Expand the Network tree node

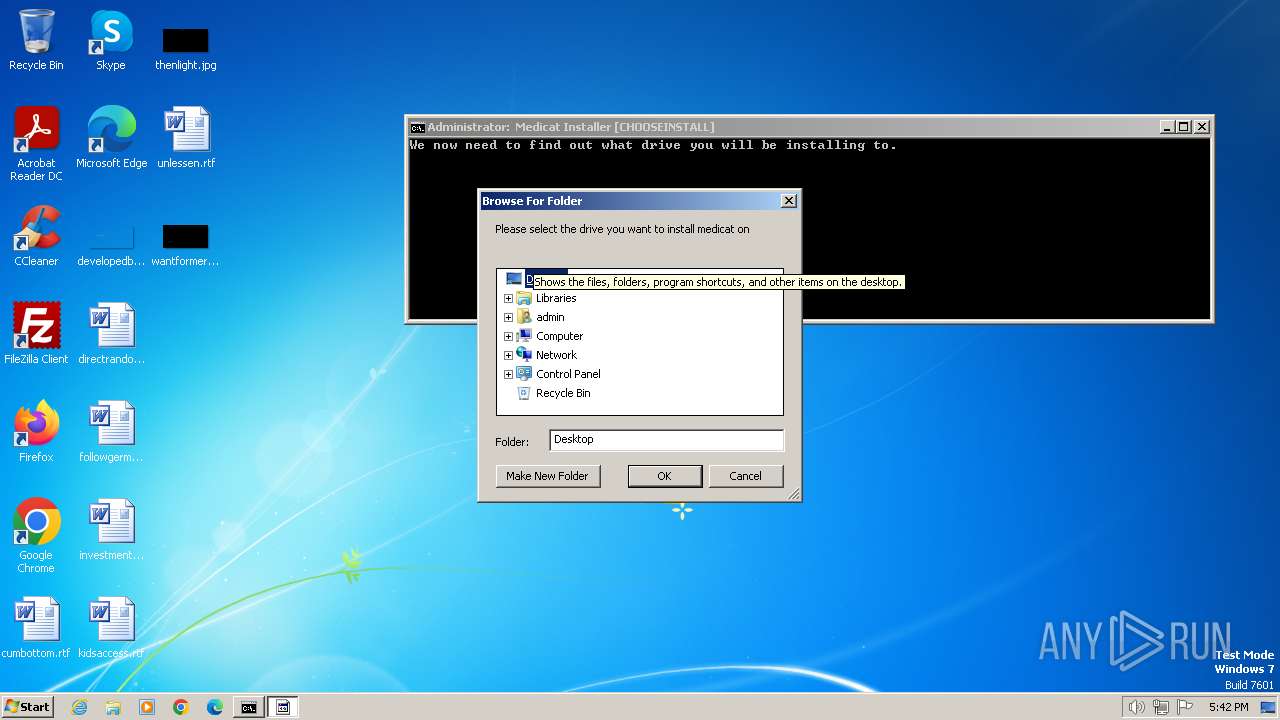click(508, 355)
